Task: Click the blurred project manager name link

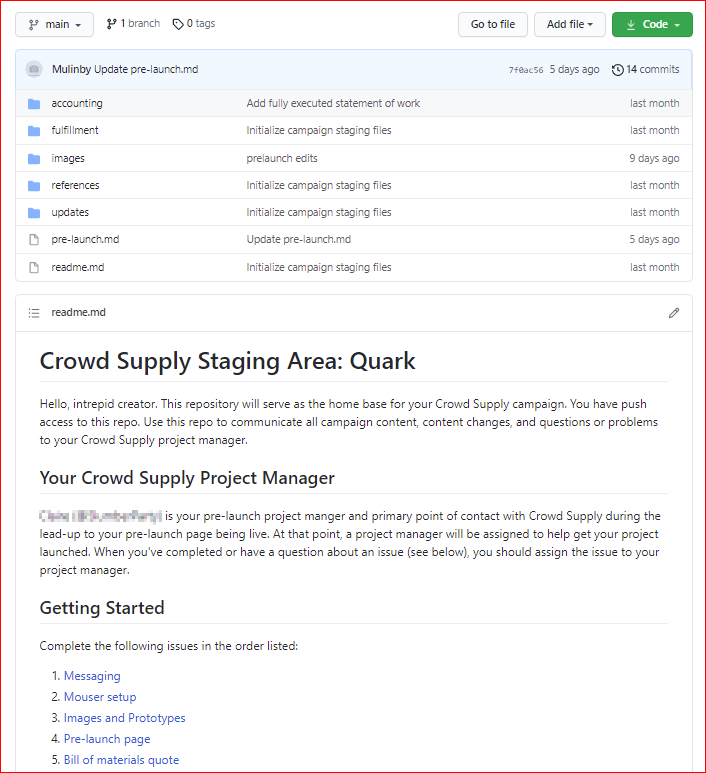Action: [101, 516]
